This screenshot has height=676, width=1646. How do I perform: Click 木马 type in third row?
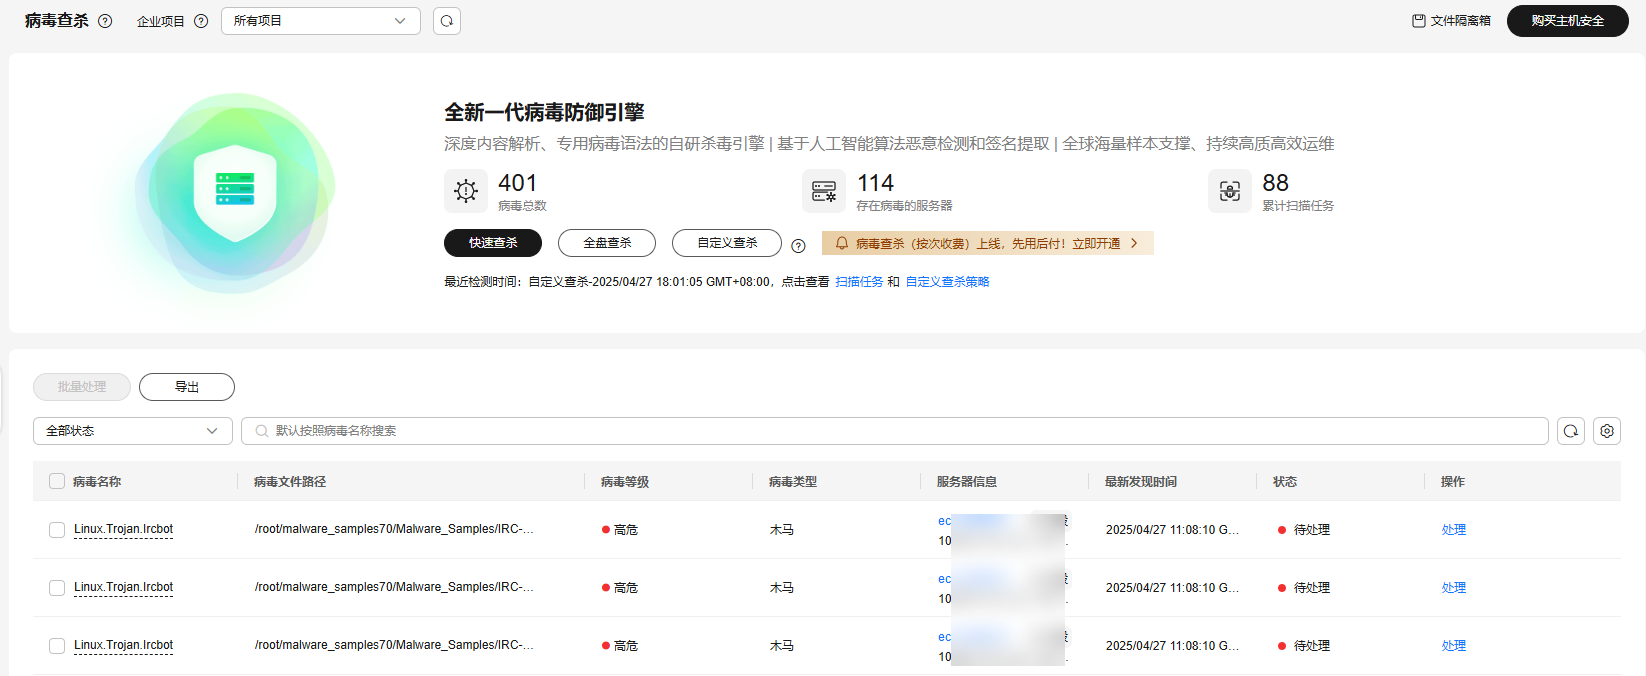click(x=782, y=646)
